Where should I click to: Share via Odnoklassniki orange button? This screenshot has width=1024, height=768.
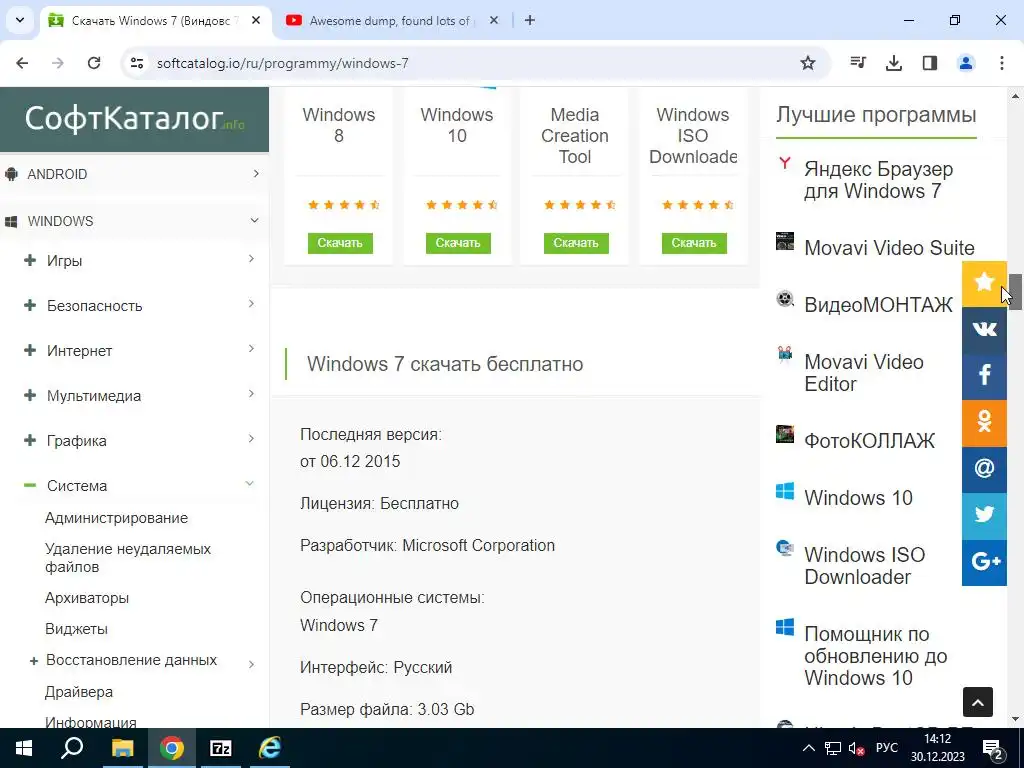pos(984,423)
